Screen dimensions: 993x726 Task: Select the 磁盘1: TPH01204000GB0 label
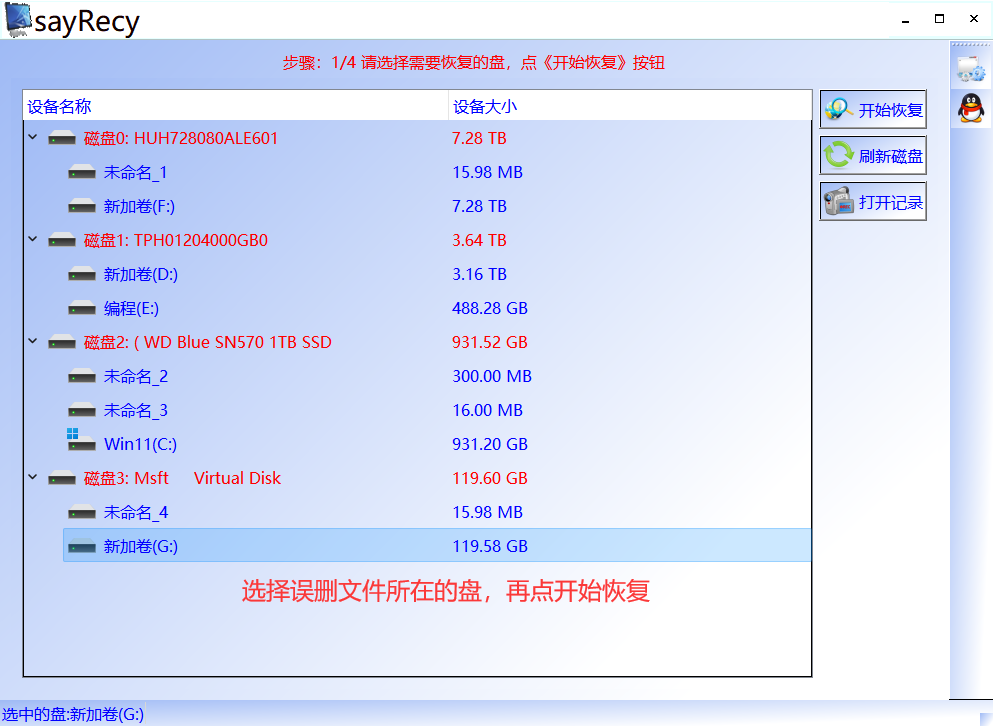(x=175, y=240)
